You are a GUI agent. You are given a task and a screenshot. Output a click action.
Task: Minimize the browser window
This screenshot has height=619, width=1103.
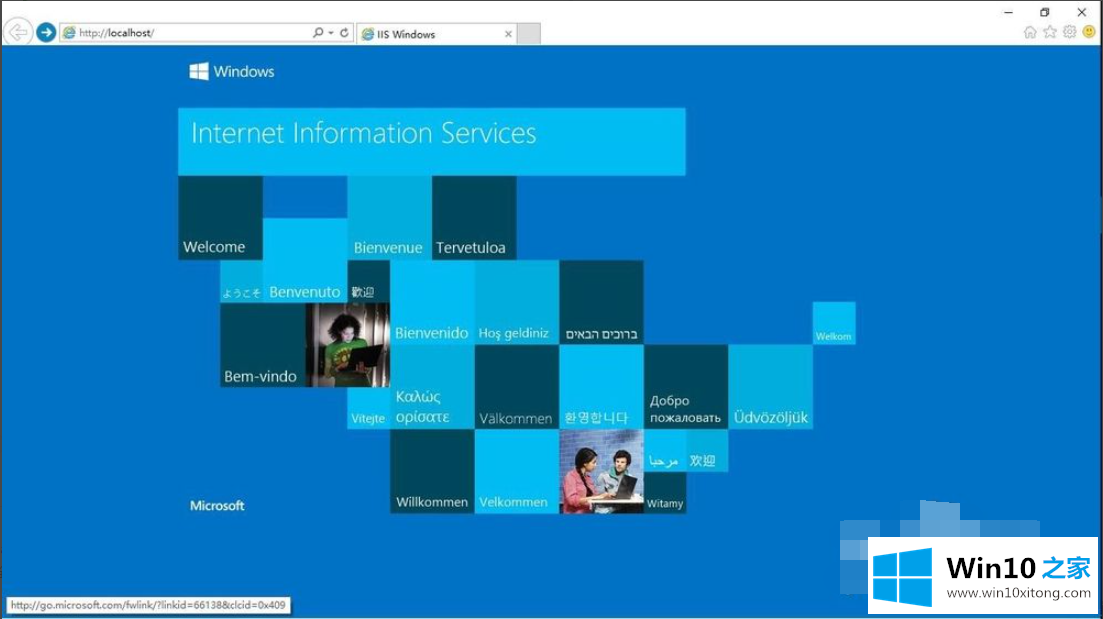click(x=1008, y=12)
